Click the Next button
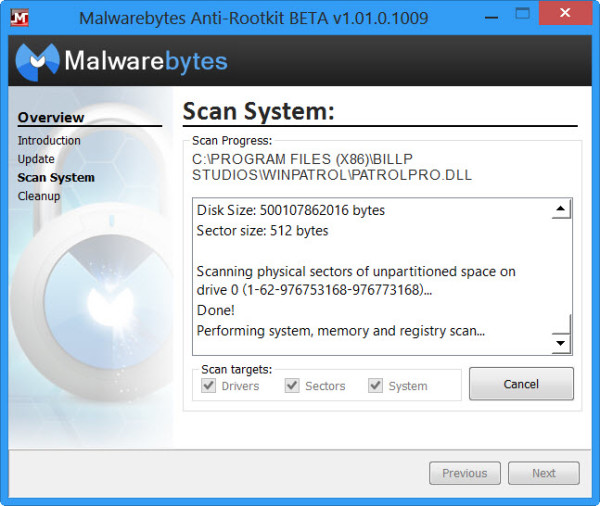 click(543, 473)
